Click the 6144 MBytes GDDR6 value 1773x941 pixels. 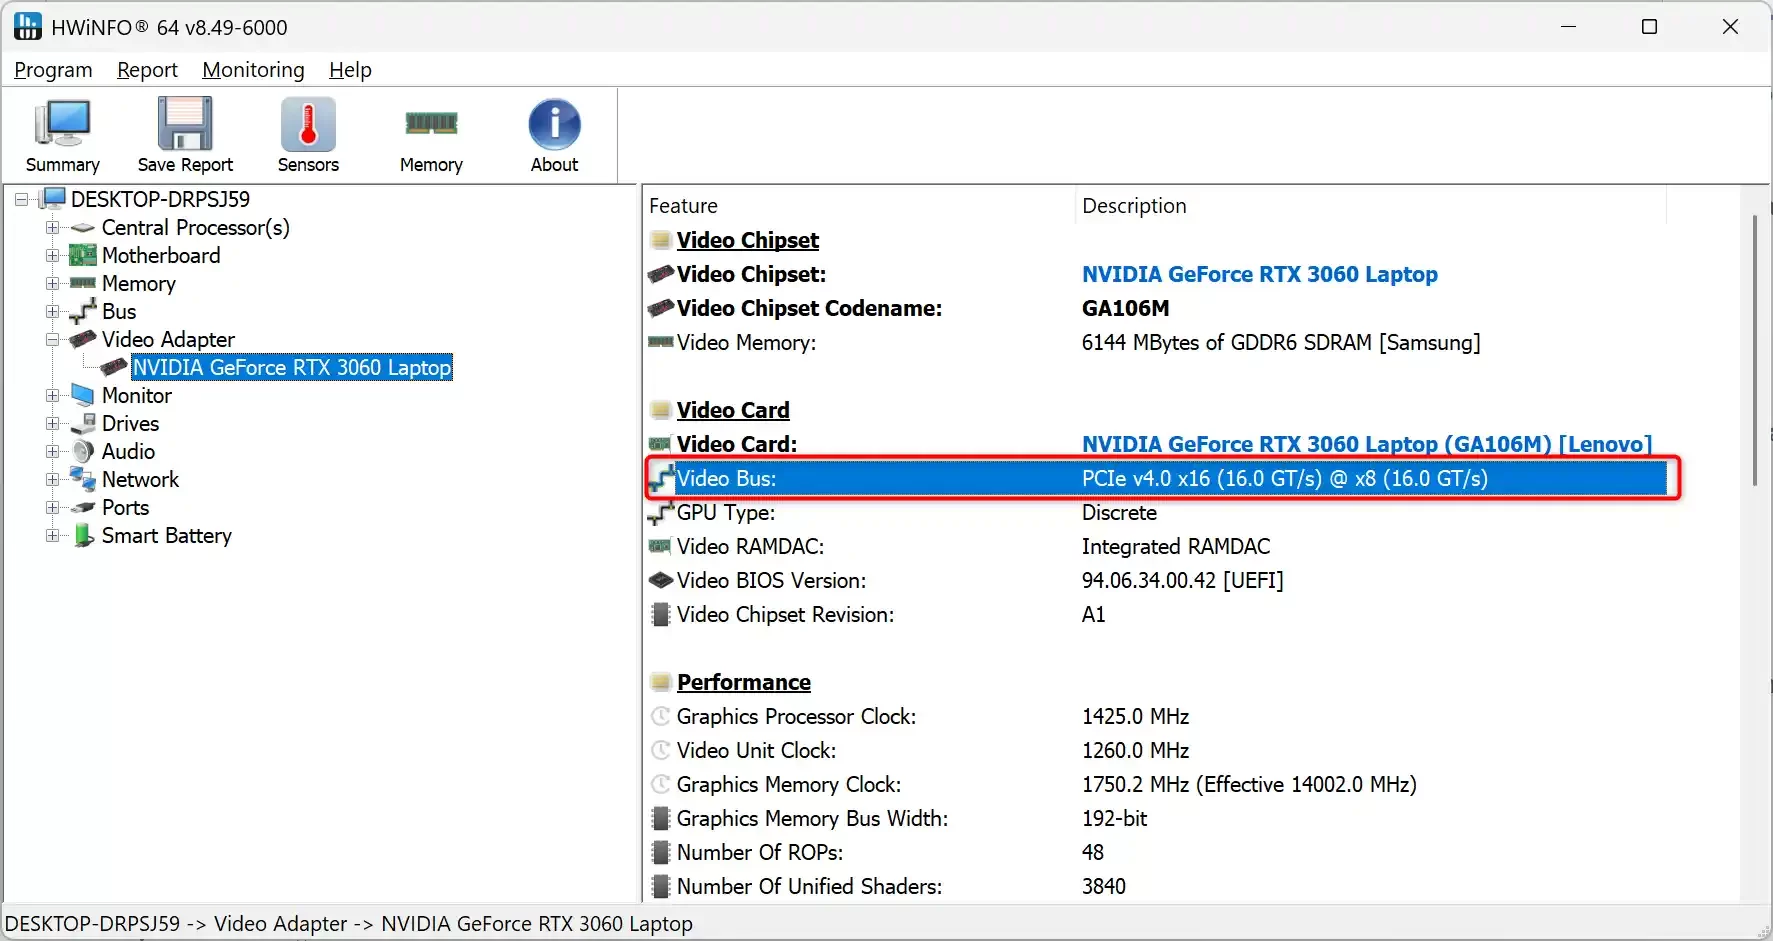click(x=1280, y=342)
